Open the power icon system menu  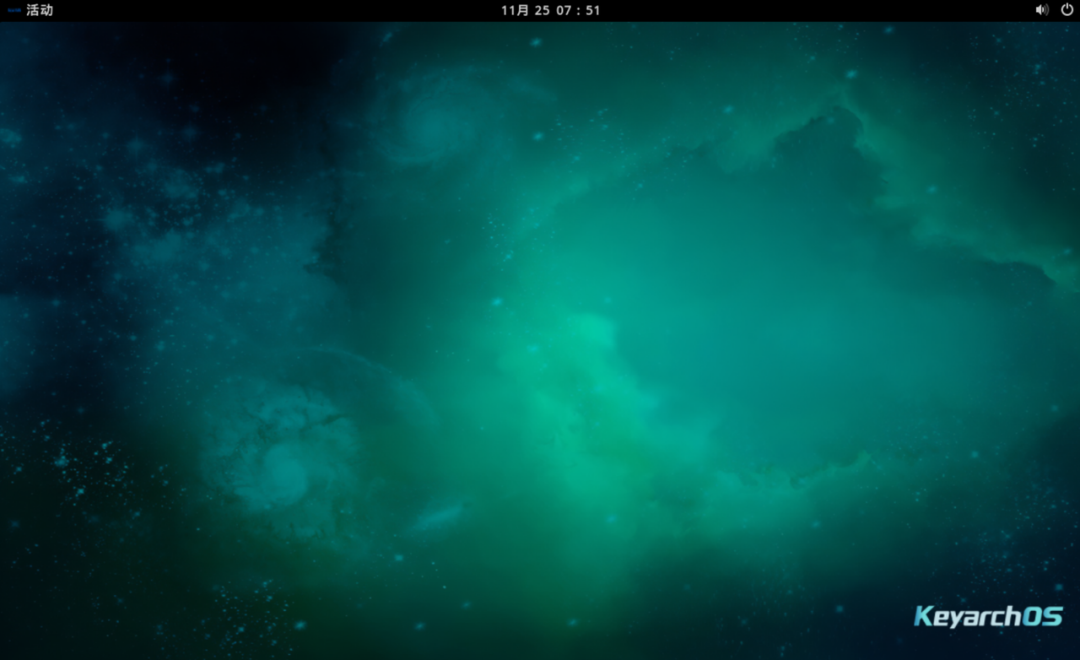tap(1067, 10)
